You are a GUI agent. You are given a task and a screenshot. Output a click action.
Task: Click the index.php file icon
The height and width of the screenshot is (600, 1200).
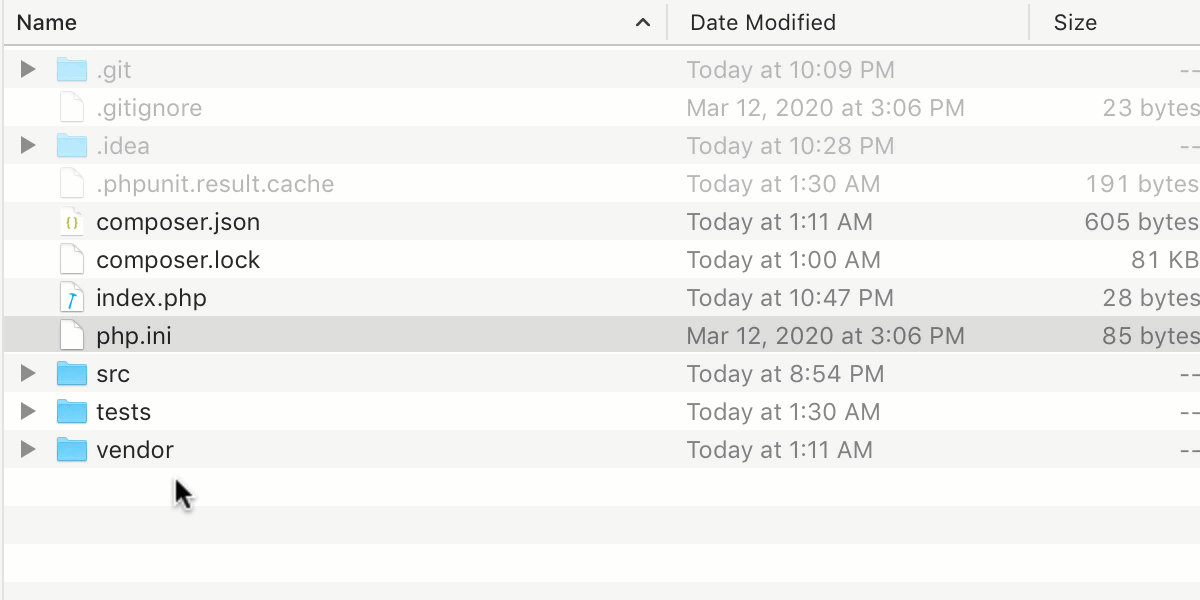click(71, 298)
